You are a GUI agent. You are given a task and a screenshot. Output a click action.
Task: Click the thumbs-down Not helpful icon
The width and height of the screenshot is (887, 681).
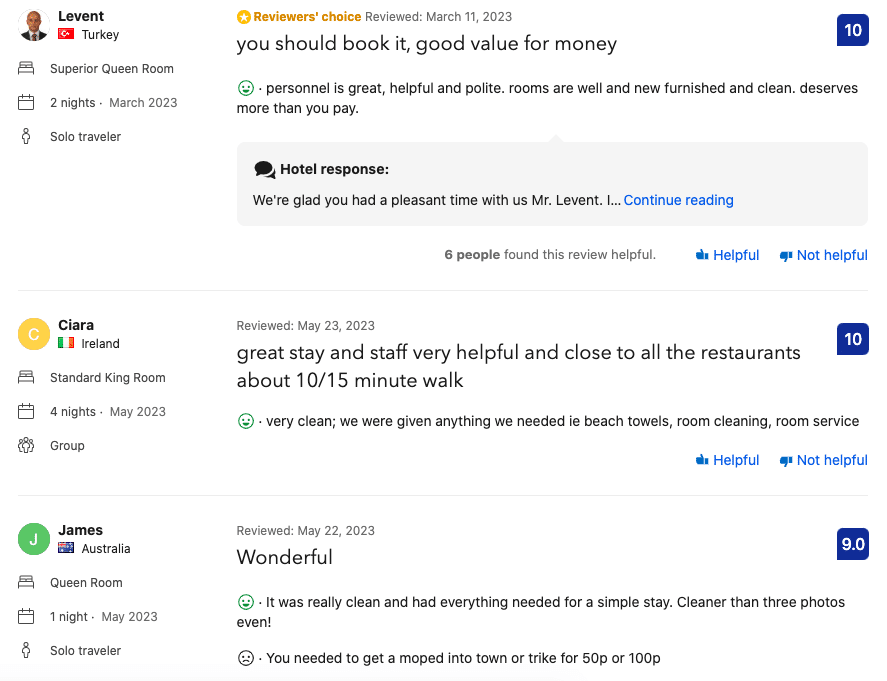(787, 255)
